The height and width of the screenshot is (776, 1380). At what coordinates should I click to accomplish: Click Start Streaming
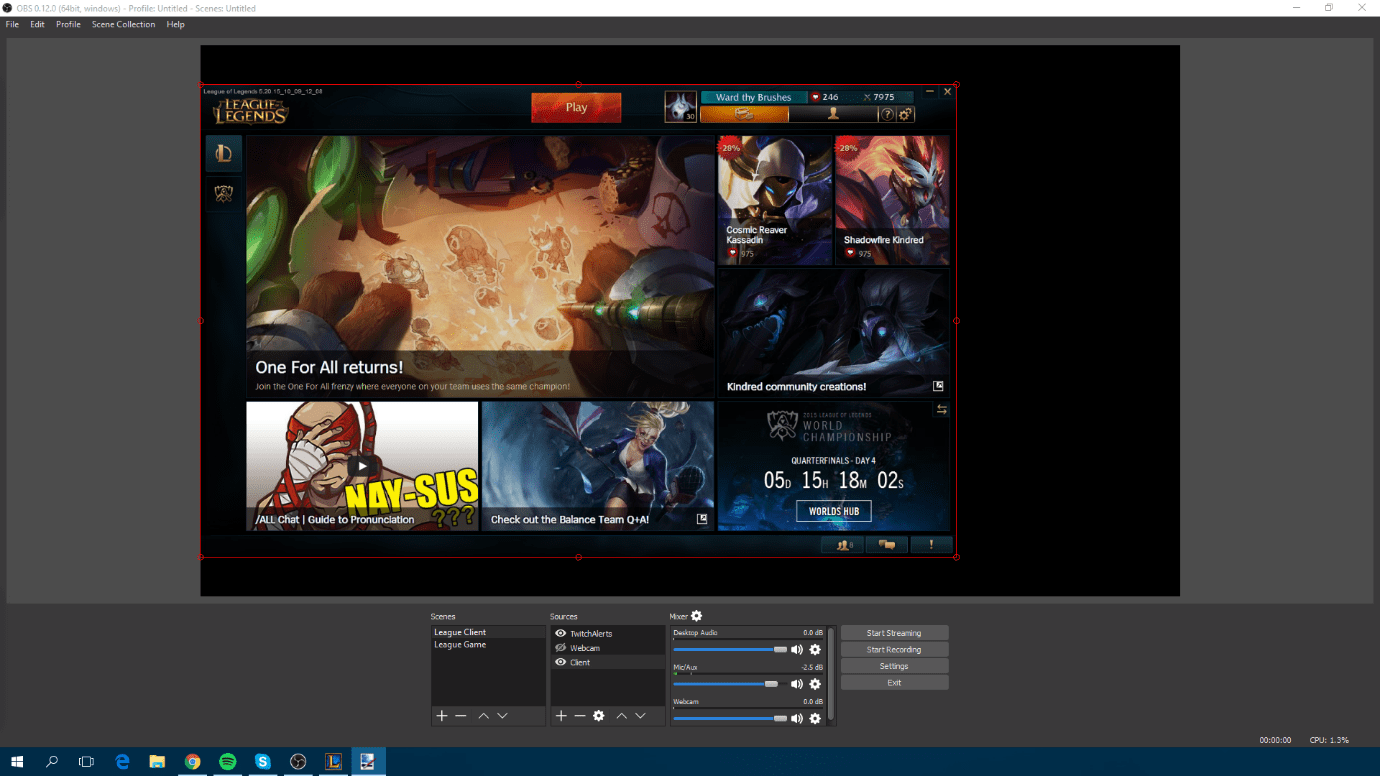pyautogui.click(x=894, y=633)
